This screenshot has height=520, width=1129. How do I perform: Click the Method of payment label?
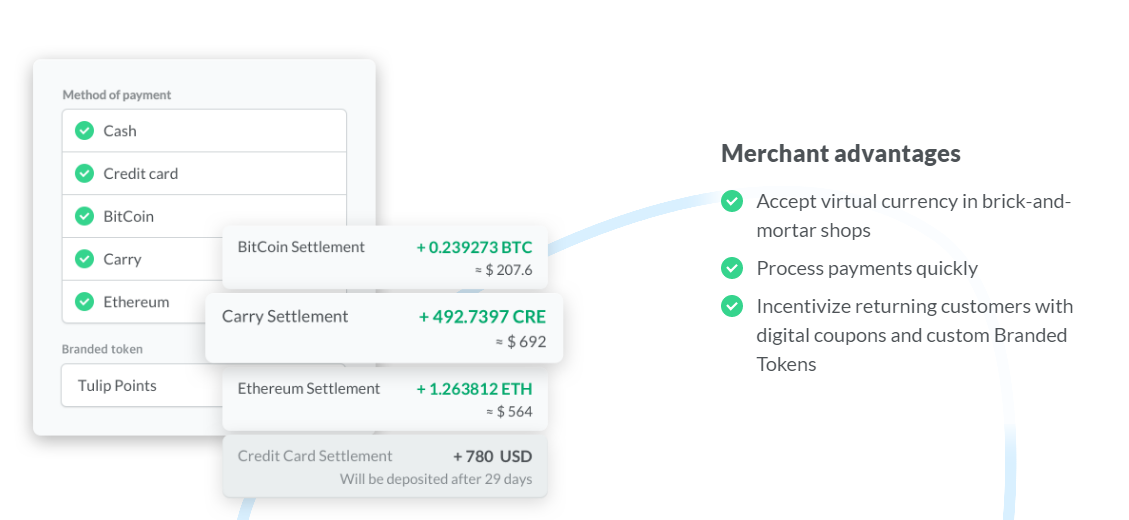(117, 95)
